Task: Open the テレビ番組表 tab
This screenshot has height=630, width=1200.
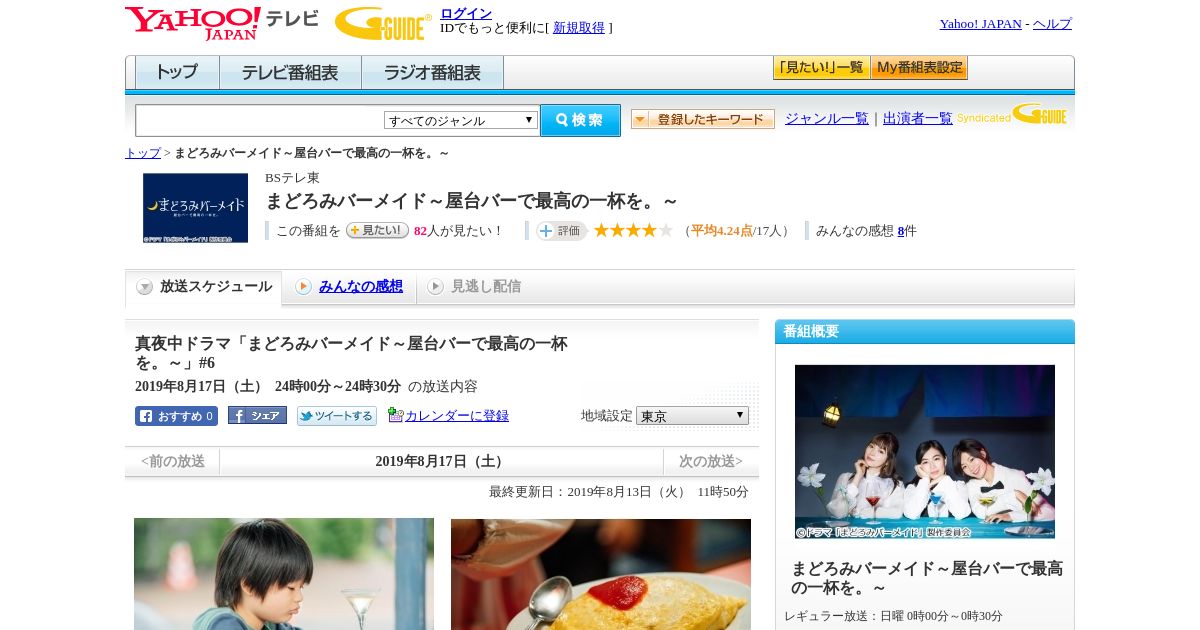Action: tap(290, 73)
